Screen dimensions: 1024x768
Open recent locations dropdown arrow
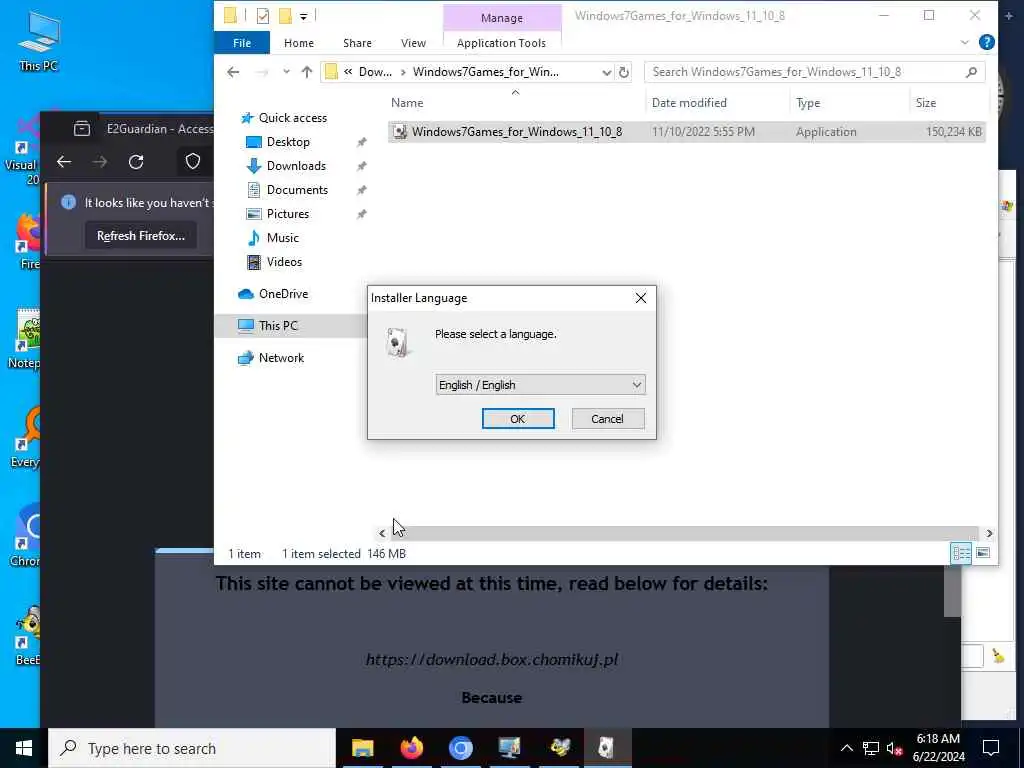coord(286,72)
